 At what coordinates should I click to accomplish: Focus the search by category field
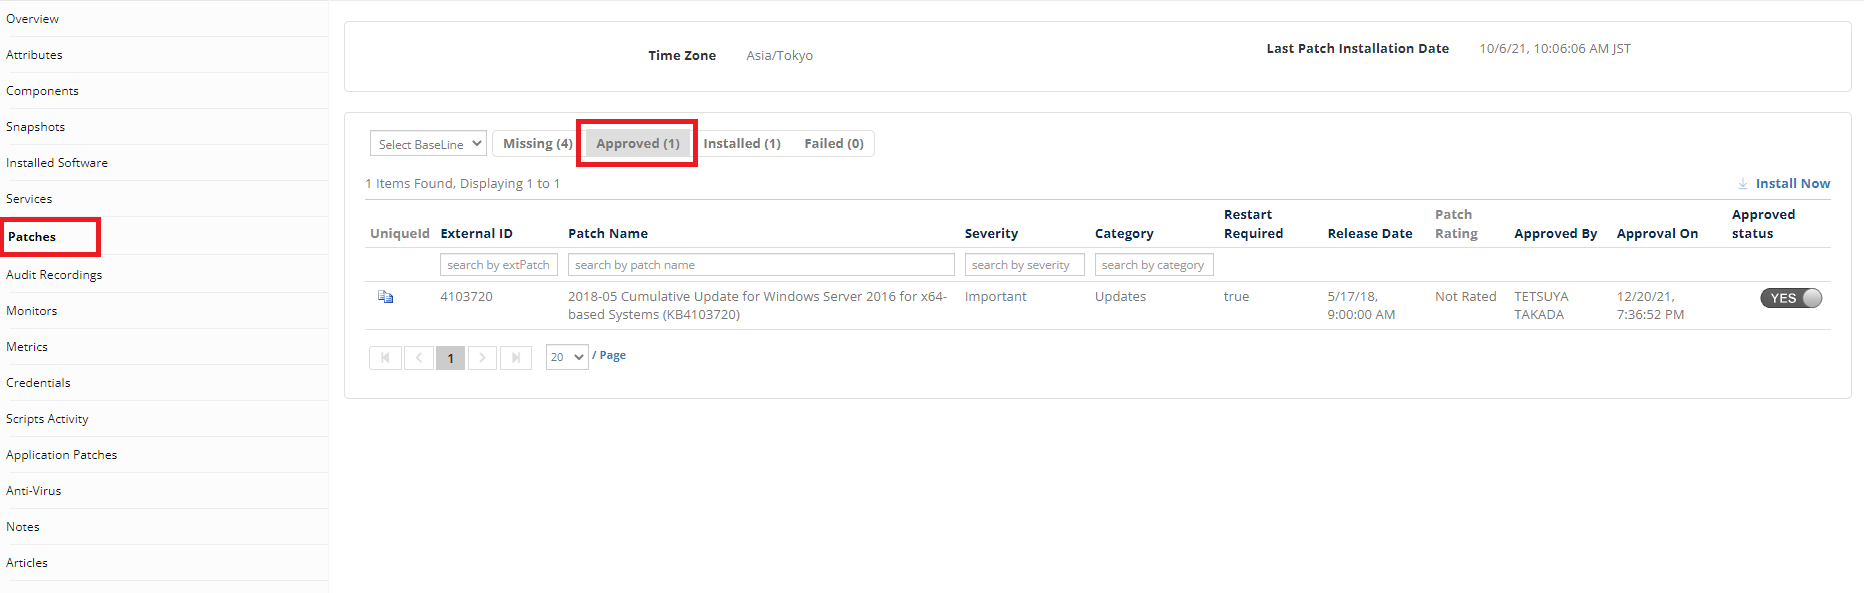pyautogui.click(x=1154, y=265)
